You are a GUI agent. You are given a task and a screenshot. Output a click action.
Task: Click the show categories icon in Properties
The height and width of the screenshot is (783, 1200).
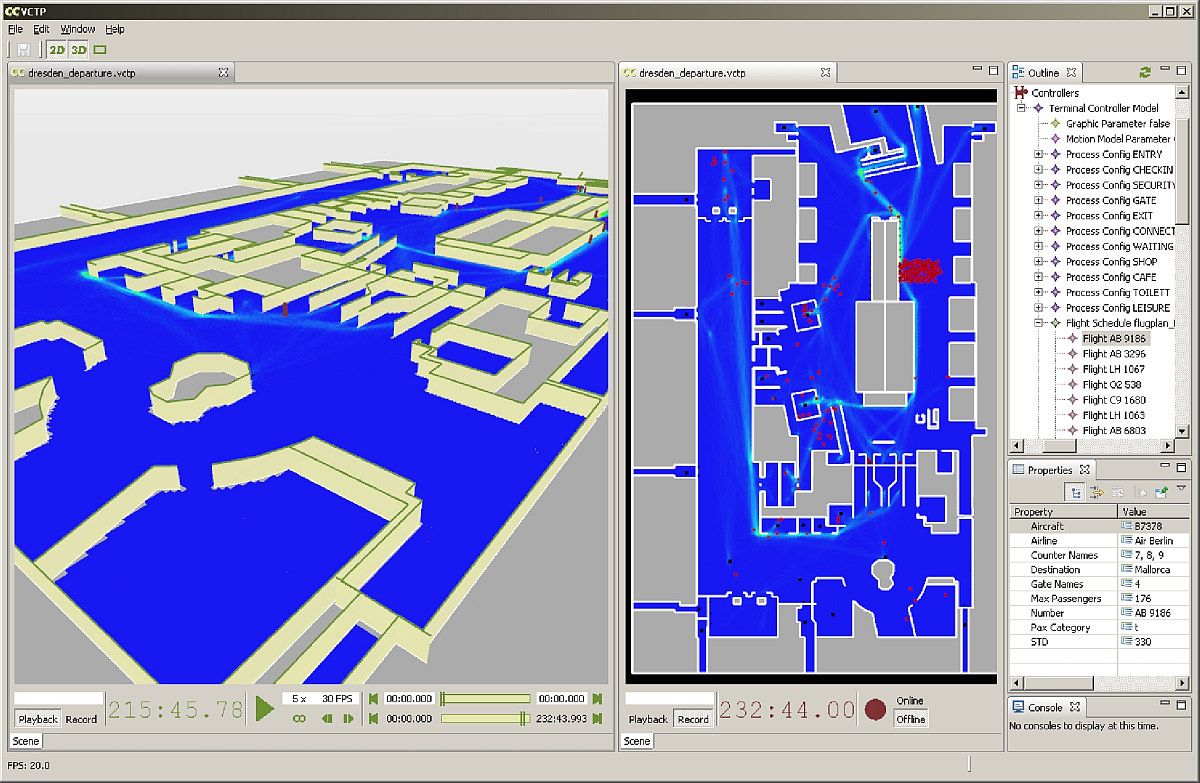click(1075, 492)
